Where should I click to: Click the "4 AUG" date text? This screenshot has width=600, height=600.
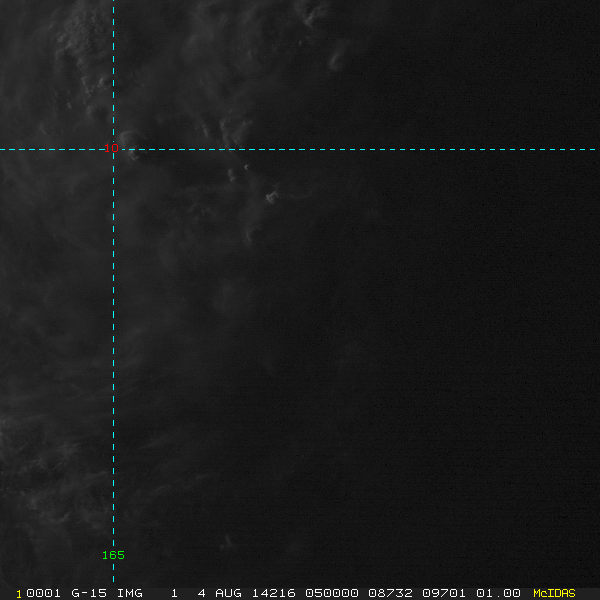(x=221, y=593)
